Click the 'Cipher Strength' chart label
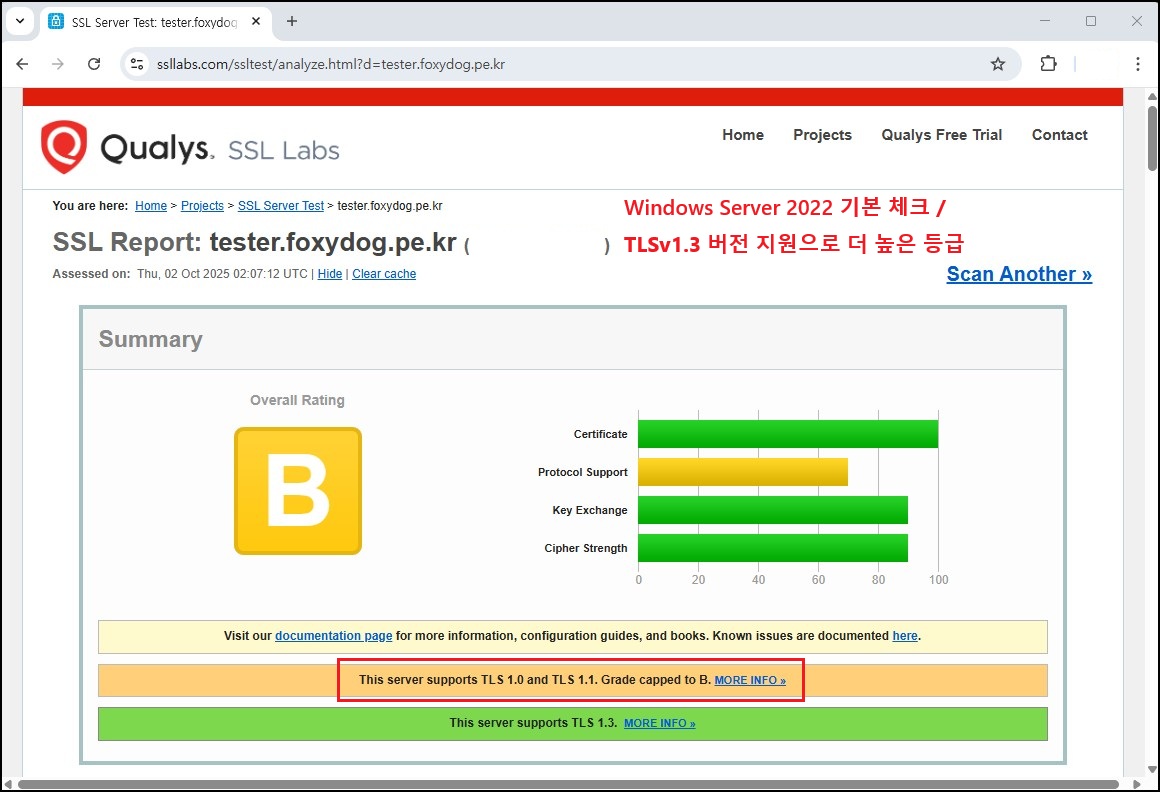This screenshot has height=792, width=1160. tap(586, 548)
